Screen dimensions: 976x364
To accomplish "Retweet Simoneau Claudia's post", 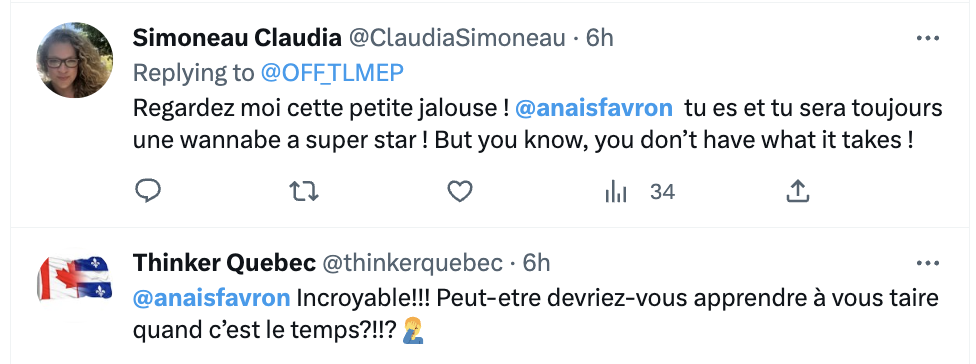I will click(305, 192).
